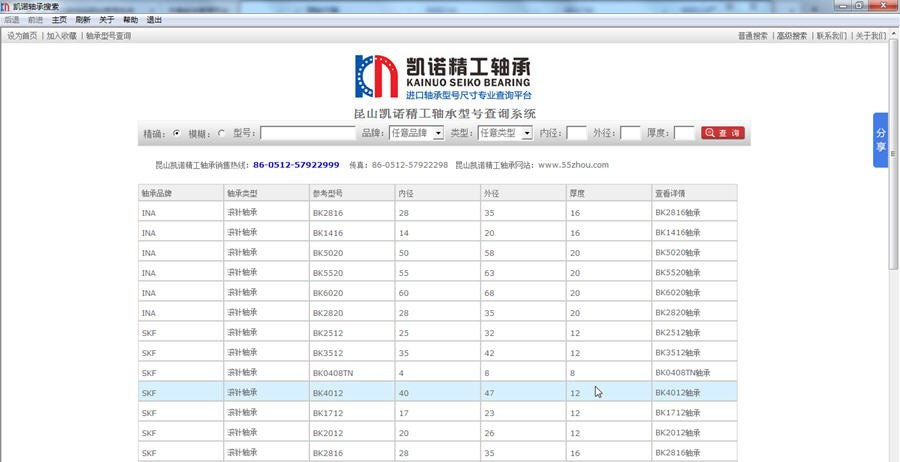Click the app icon in the title bar
This screenshot has width=900, height=462.
(6, 6)
